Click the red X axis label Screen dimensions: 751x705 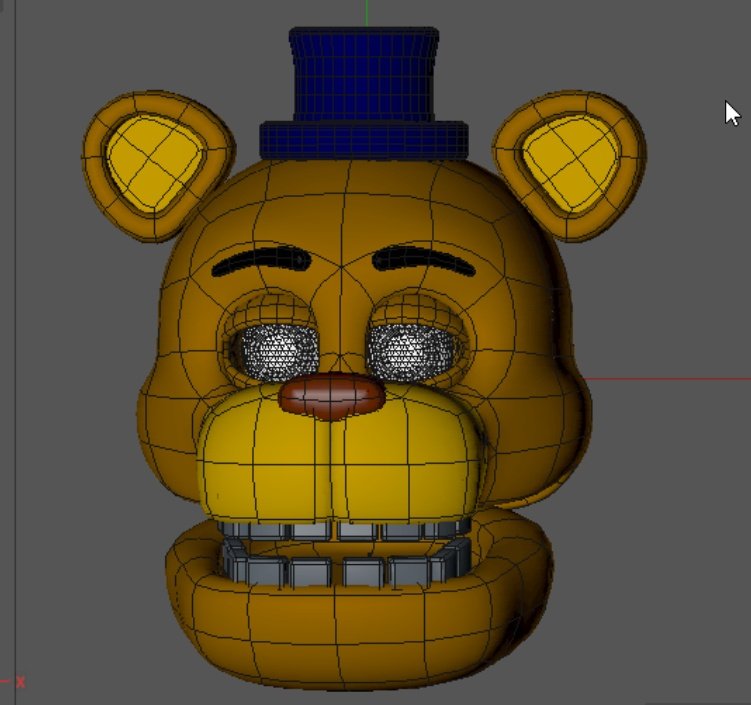tap(20, 682)
